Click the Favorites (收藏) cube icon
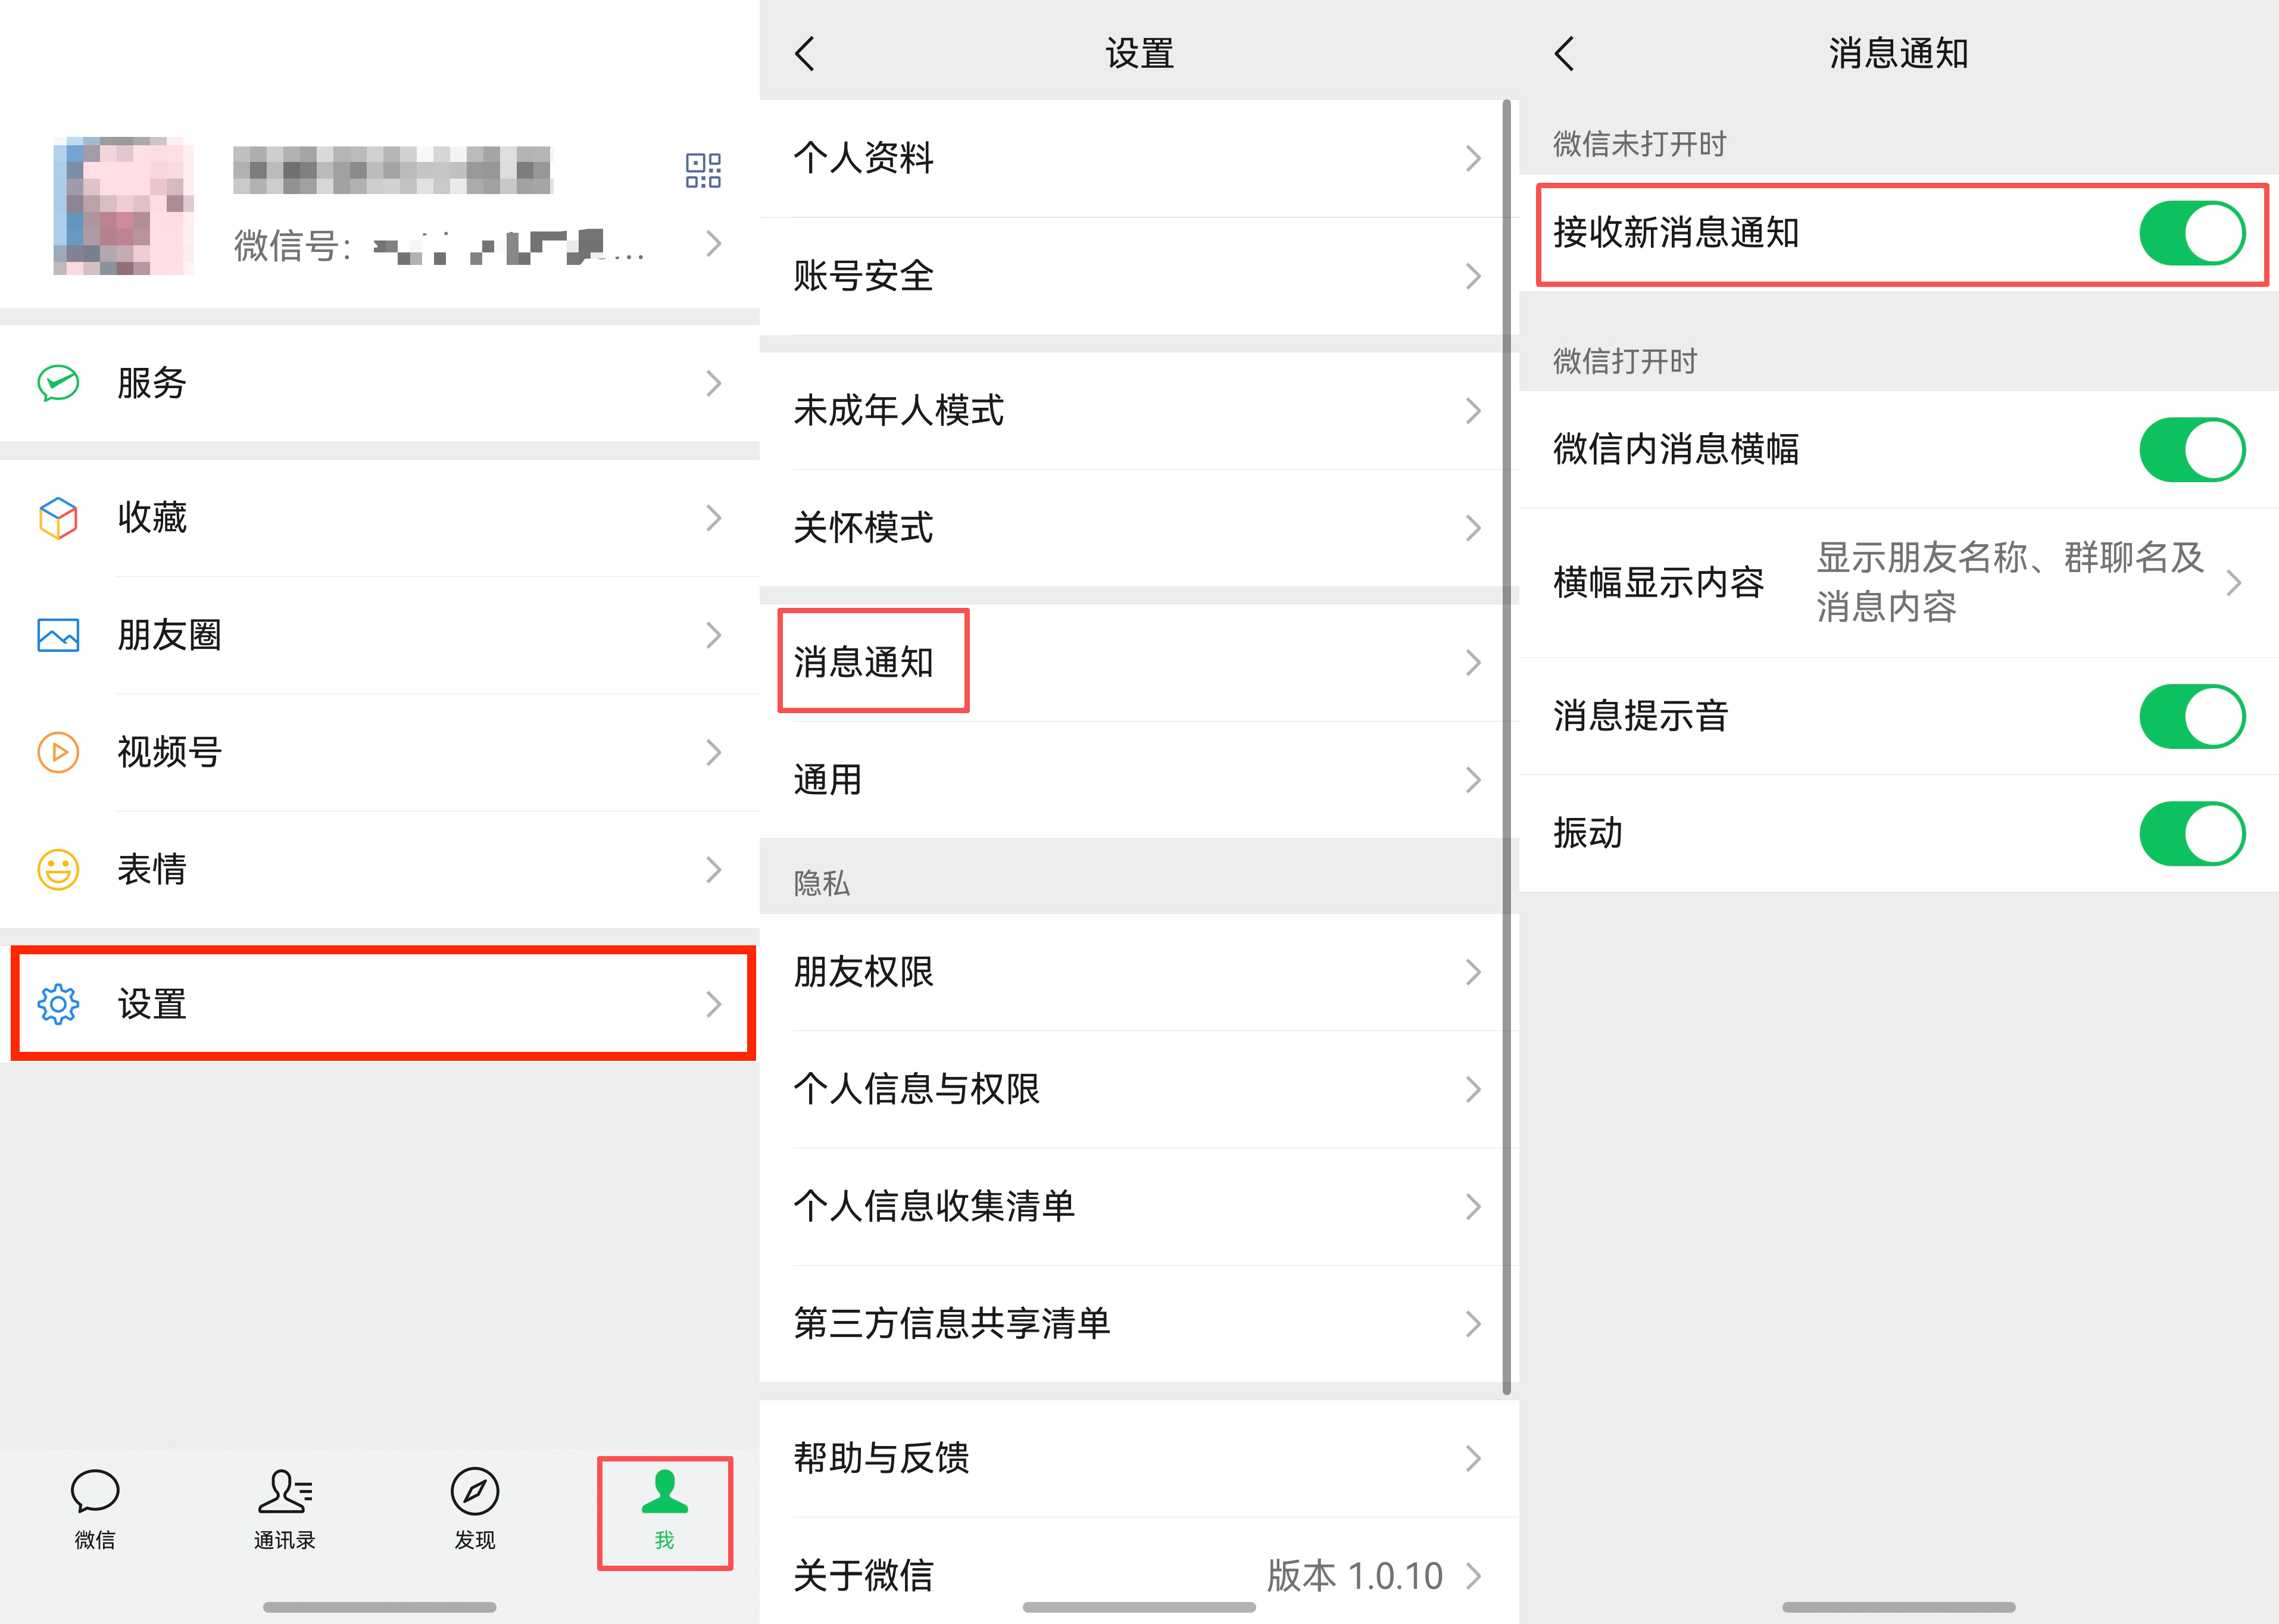 tap(58, 518)
